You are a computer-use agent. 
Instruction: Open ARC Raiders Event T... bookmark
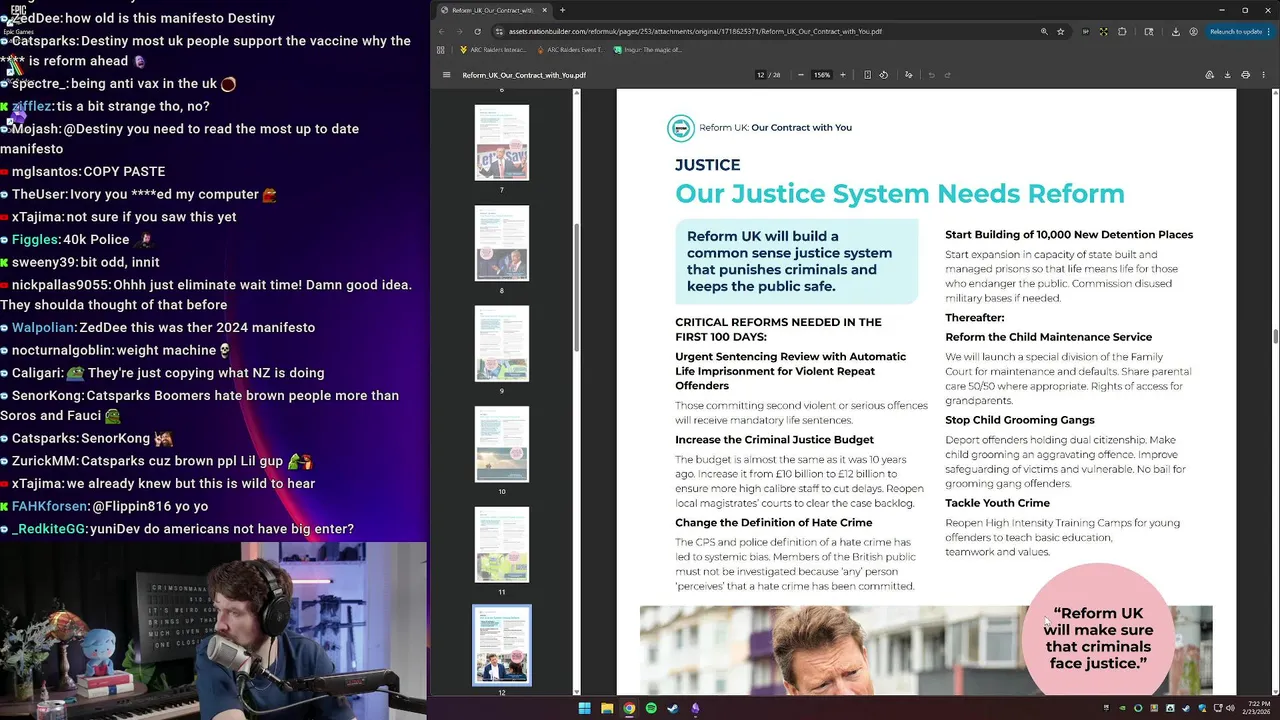(570, 49)
